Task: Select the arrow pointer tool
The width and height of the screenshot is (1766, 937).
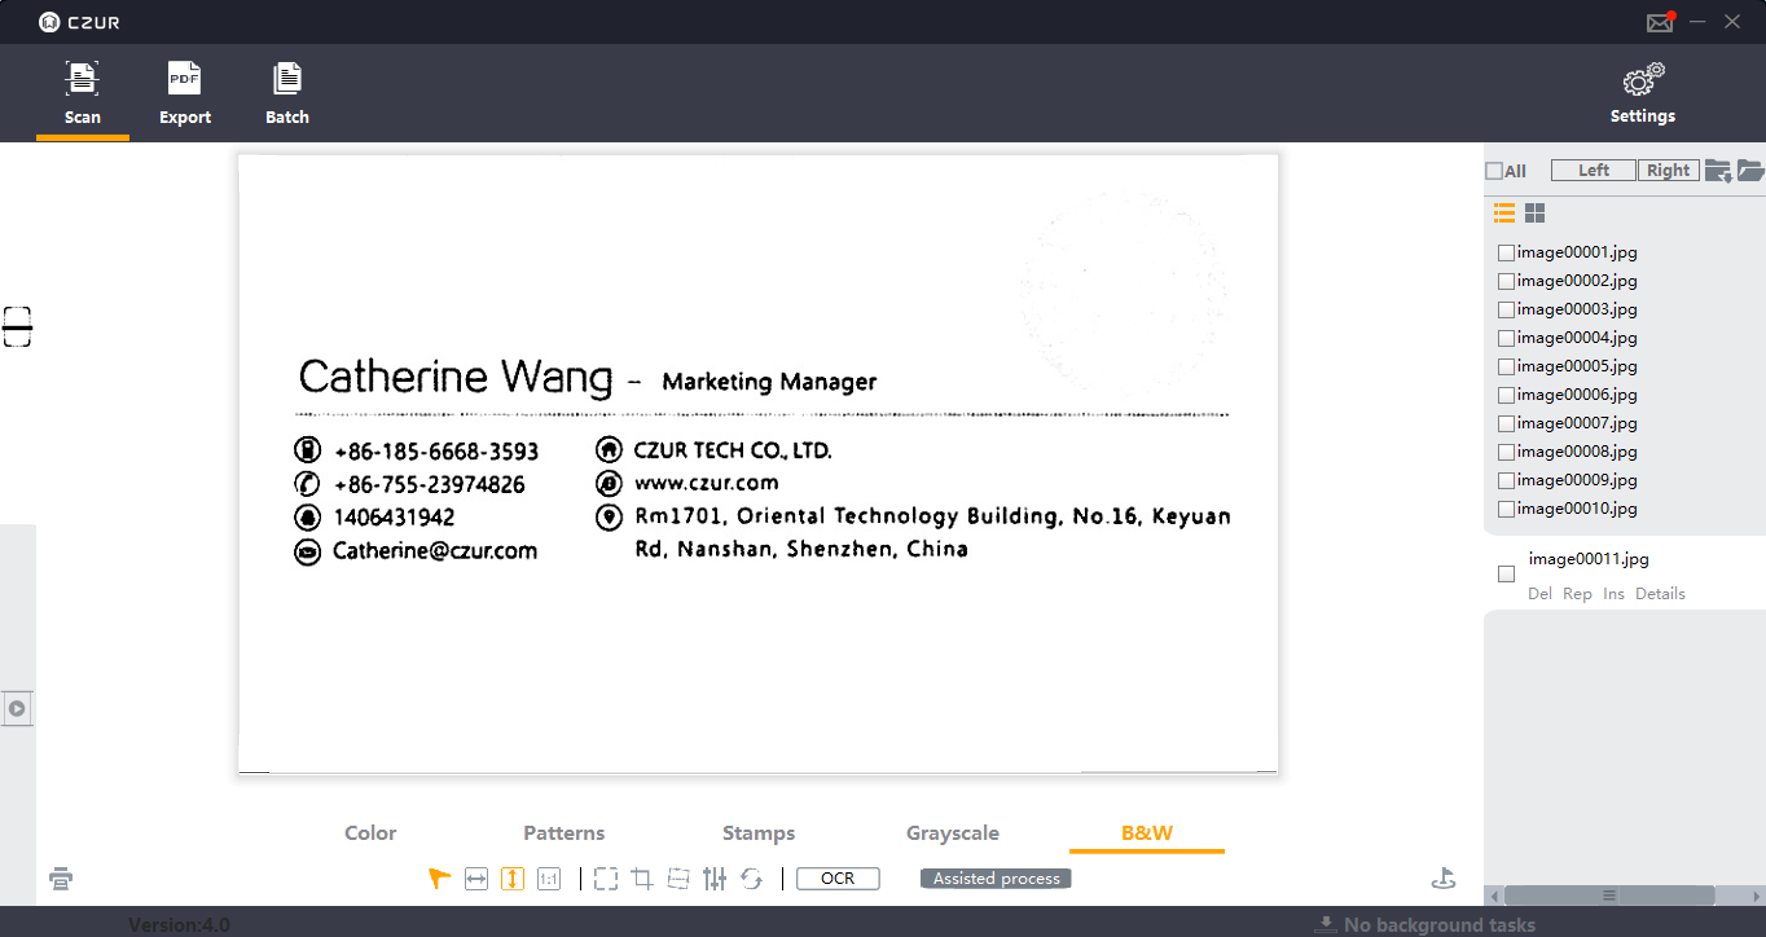Action: [x=439, y=878]
